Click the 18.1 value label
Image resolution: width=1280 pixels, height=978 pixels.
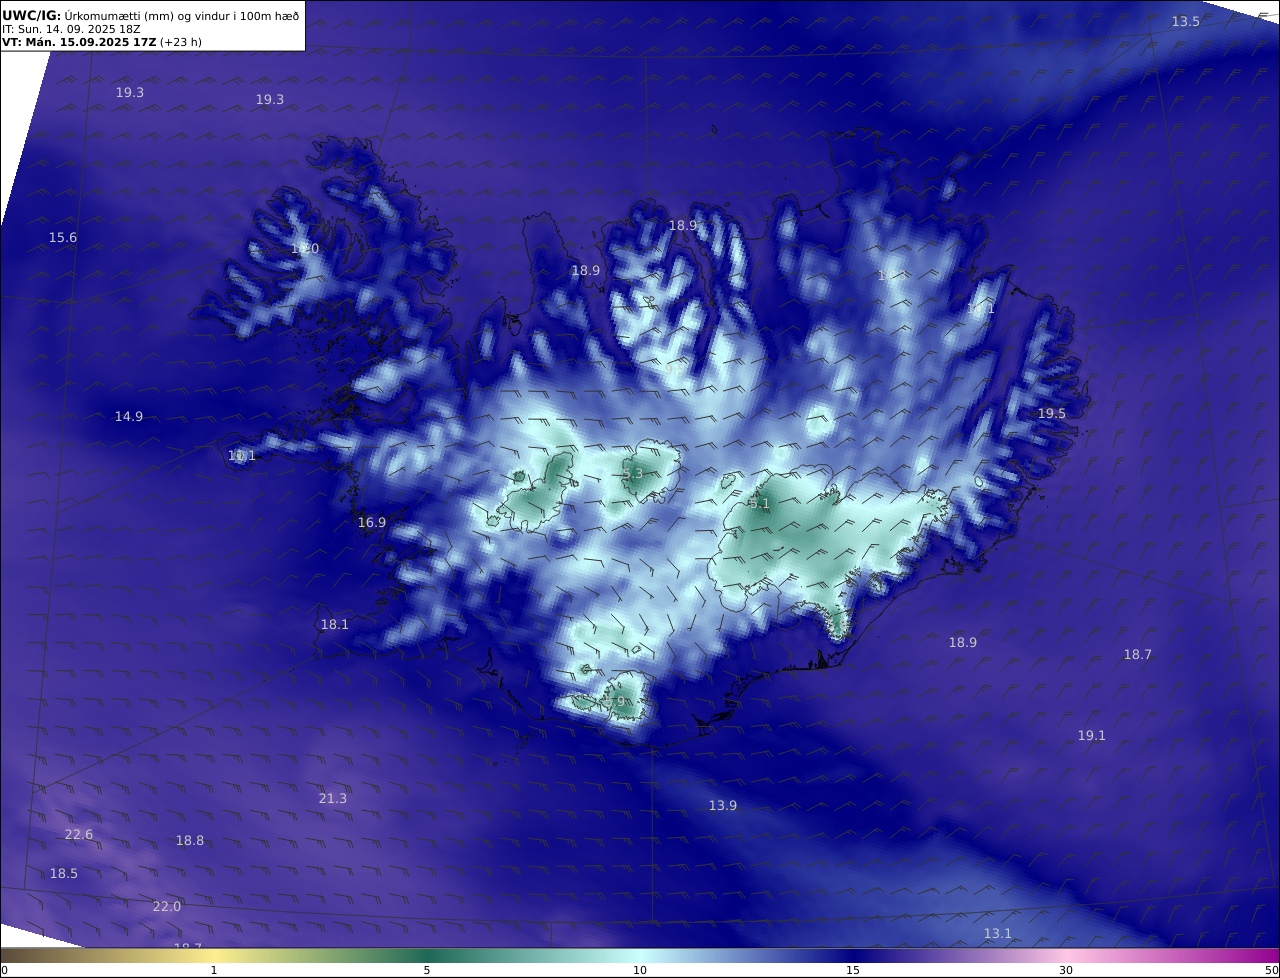[x=335, y=625]
